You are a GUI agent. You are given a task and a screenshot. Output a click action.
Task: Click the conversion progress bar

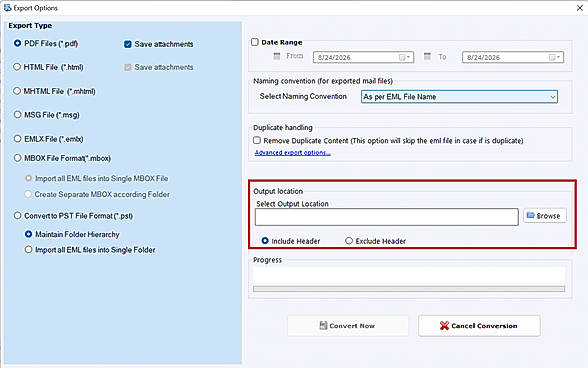point(409,289)
